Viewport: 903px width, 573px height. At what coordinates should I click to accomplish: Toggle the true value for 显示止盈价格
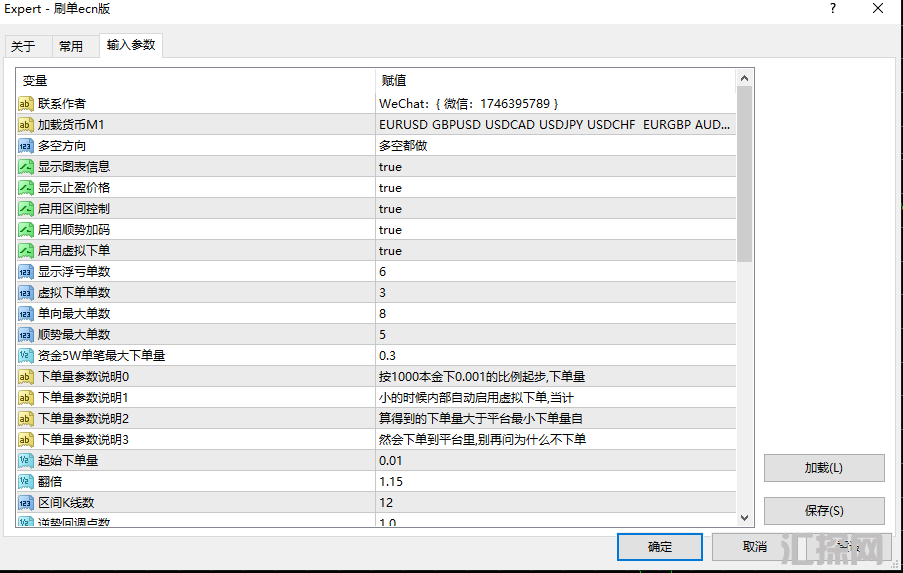390,188
